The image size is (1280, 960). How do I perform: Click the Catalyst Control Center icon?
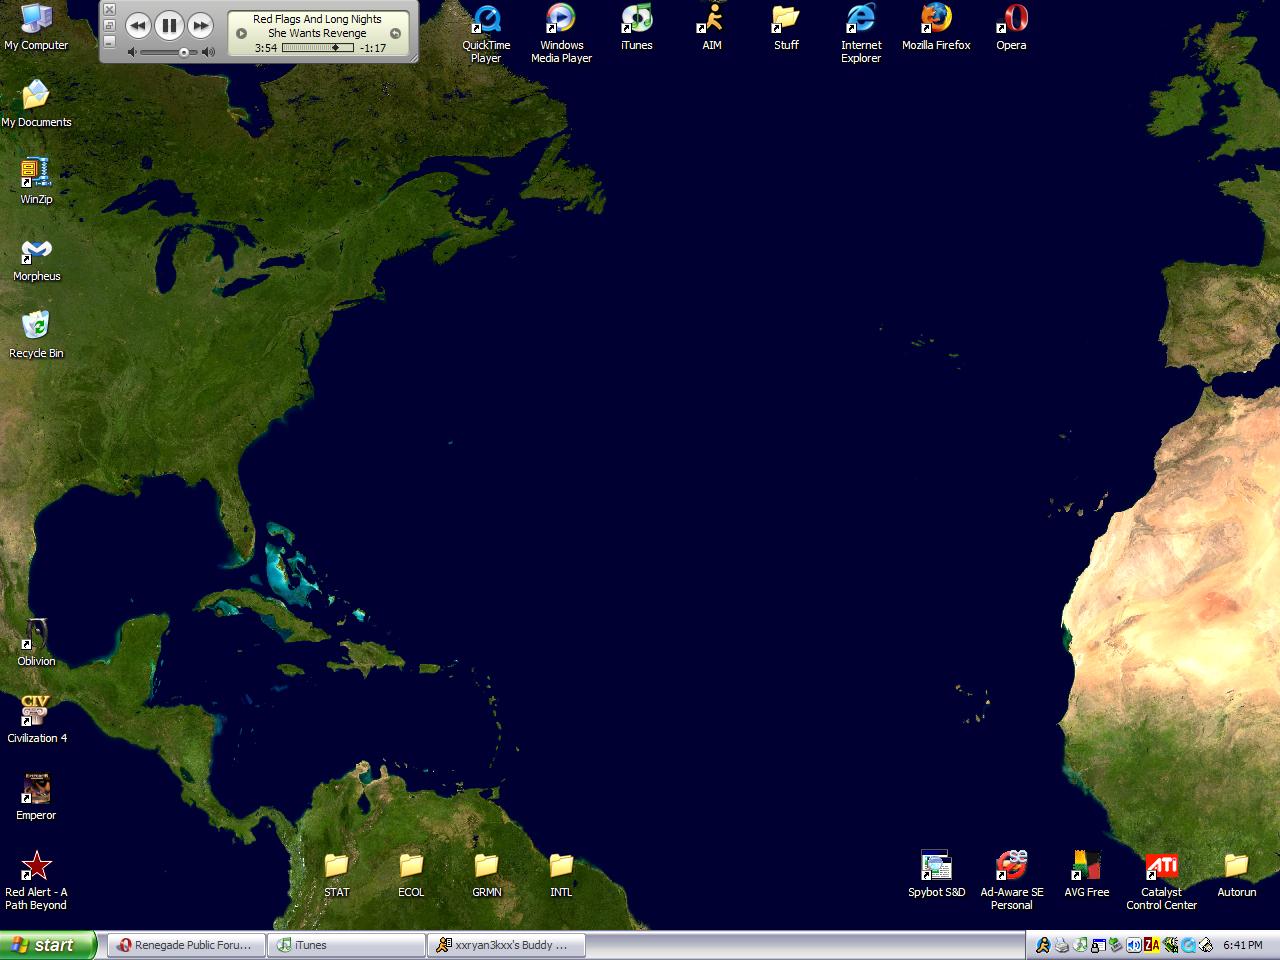tap(1161, 866)
